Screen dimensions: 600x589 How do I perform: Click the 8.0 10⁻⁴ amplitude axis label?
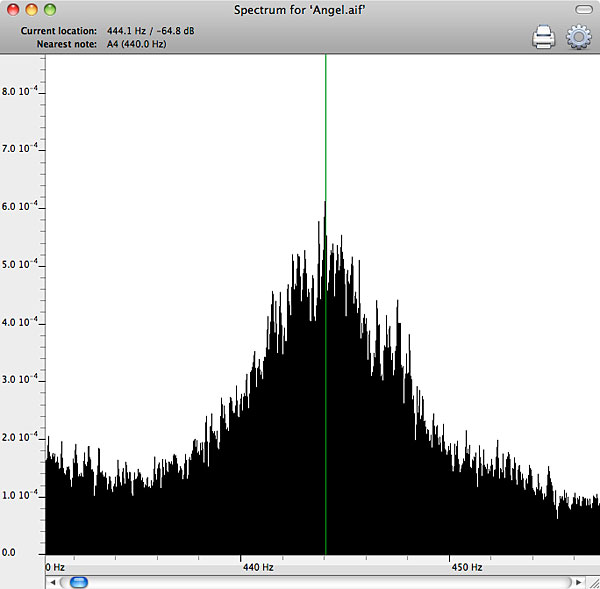point(21,91)
